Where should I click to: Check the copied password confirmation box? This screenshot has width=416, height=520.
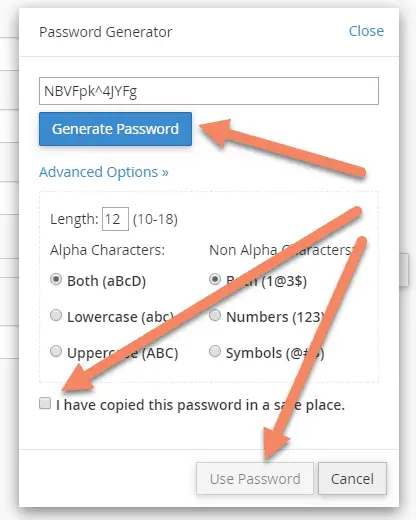click(x=45, y=403)
